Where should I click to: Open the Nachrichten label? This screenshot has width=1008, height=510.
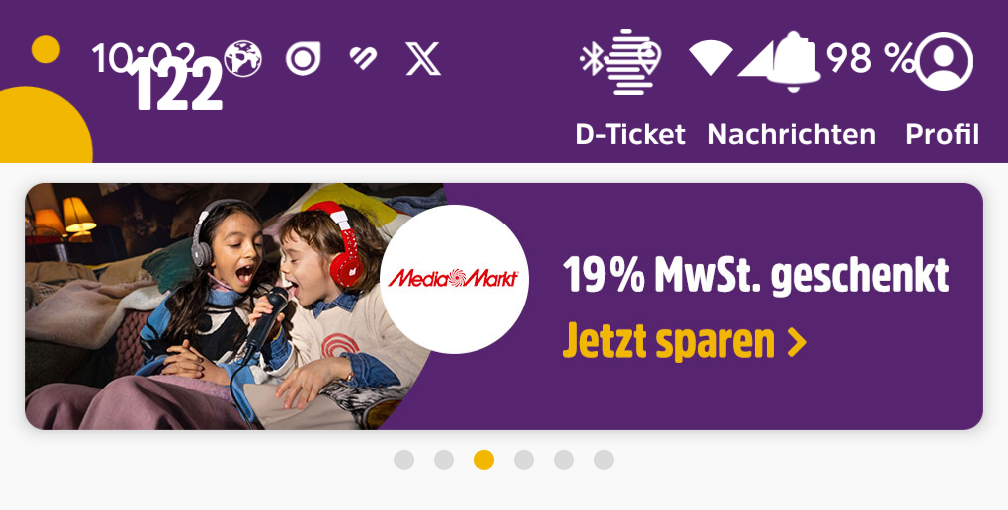[x=792, y=134]
